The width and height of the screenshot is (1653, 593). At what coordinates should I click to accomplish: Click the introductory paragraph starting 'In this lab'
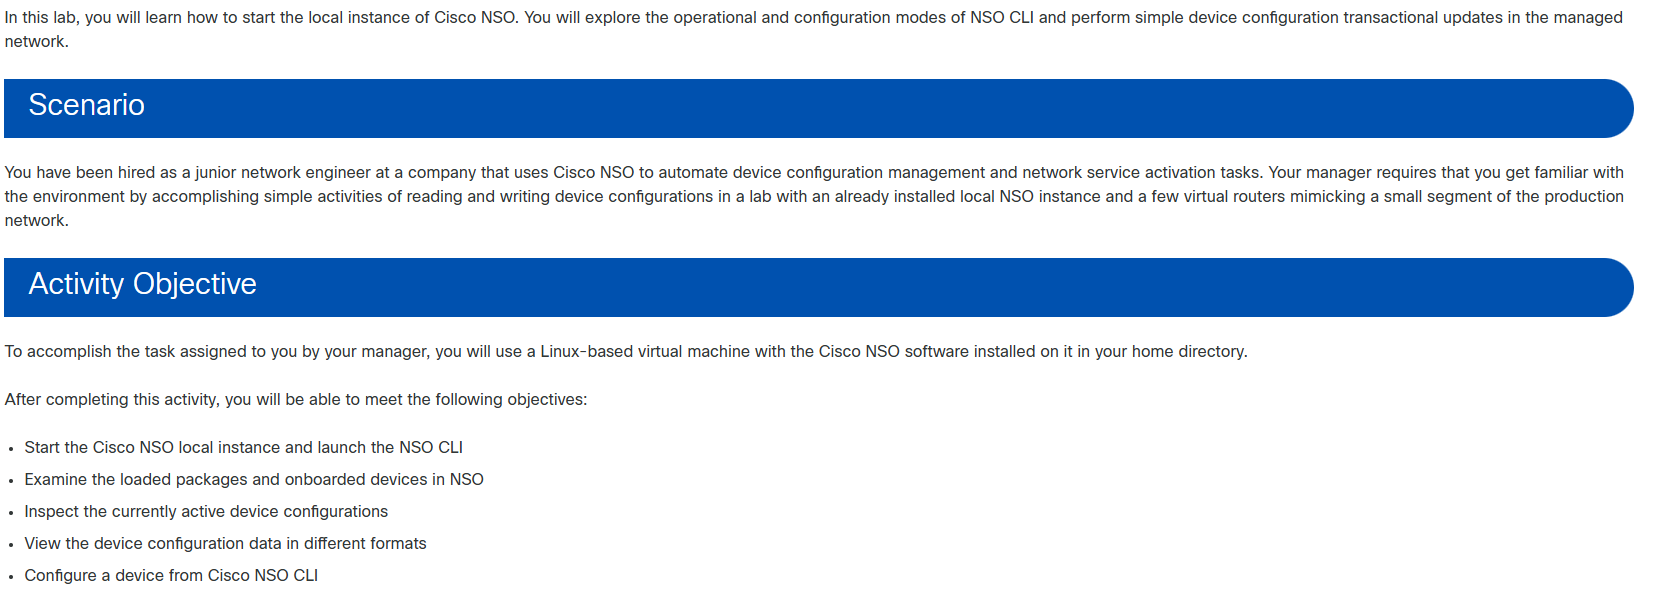[x=814, y=29]
